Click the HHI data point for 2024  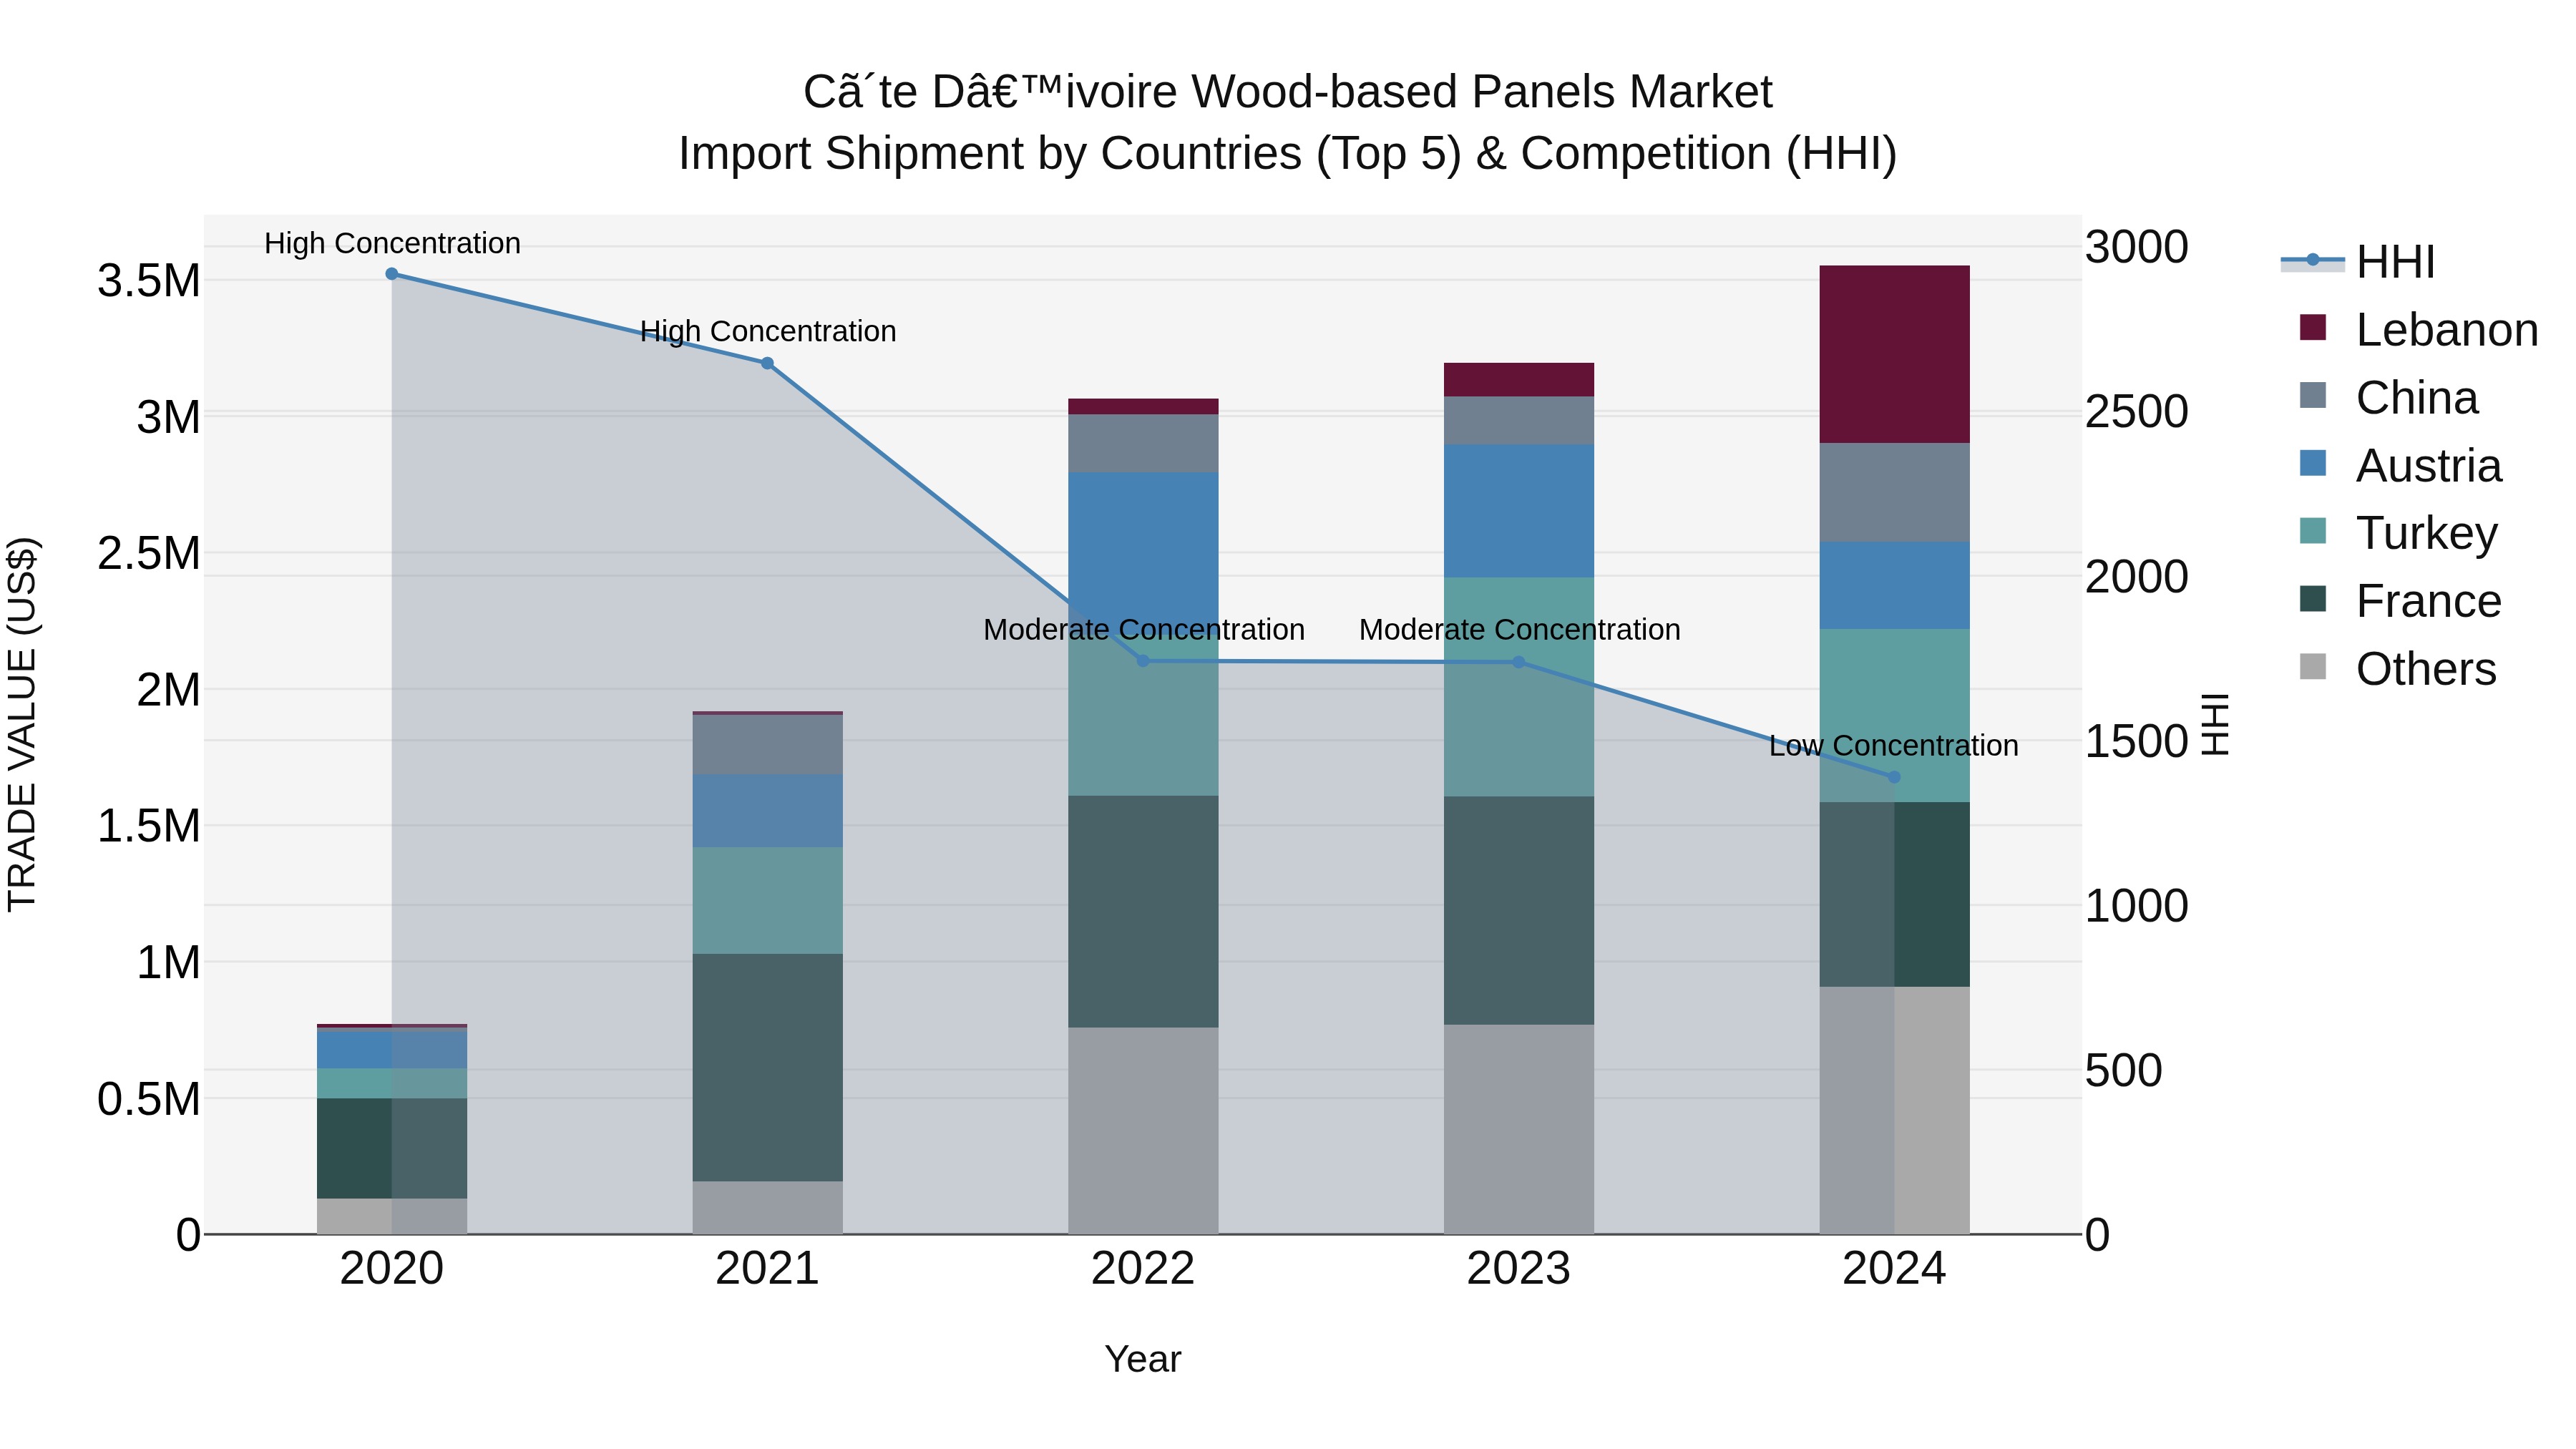pyautogui.click(x=1894, y=777)
